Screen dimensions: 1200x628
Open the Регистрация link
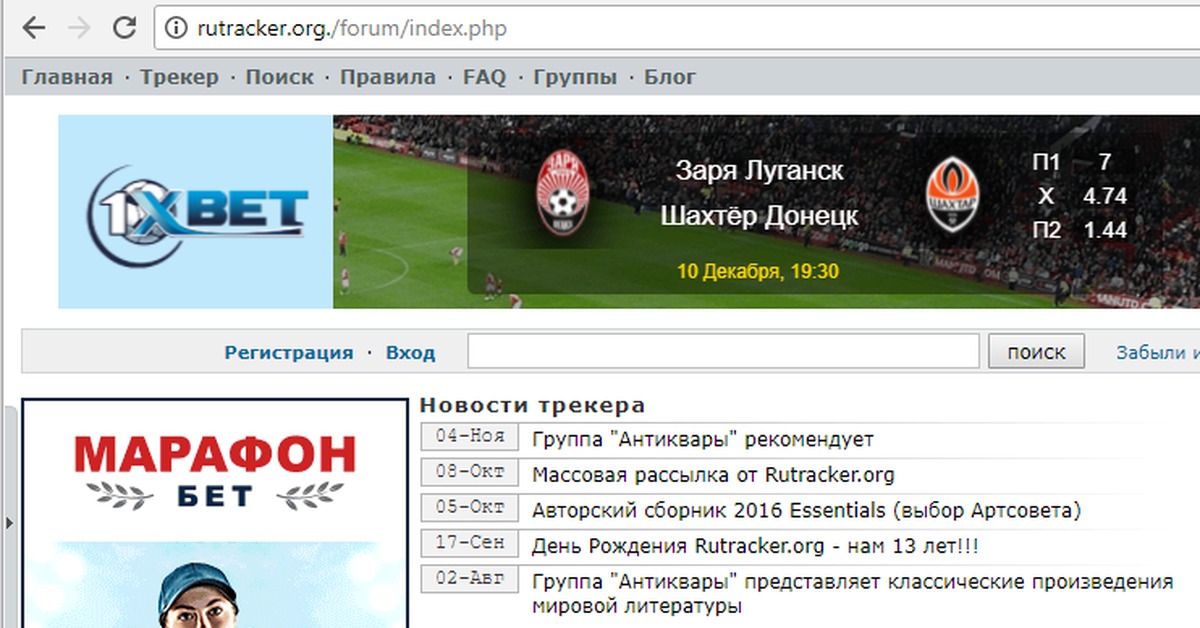pos(289,352)
